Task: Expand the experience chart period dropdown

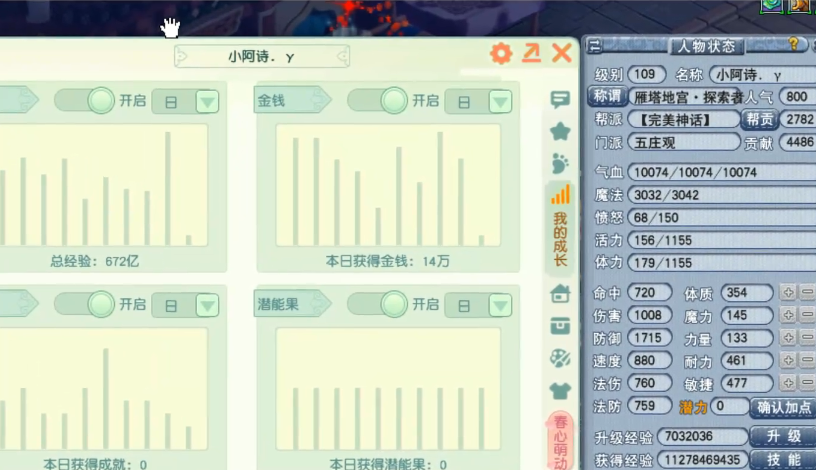Action: pyautogui.click(x=207, y=102)
